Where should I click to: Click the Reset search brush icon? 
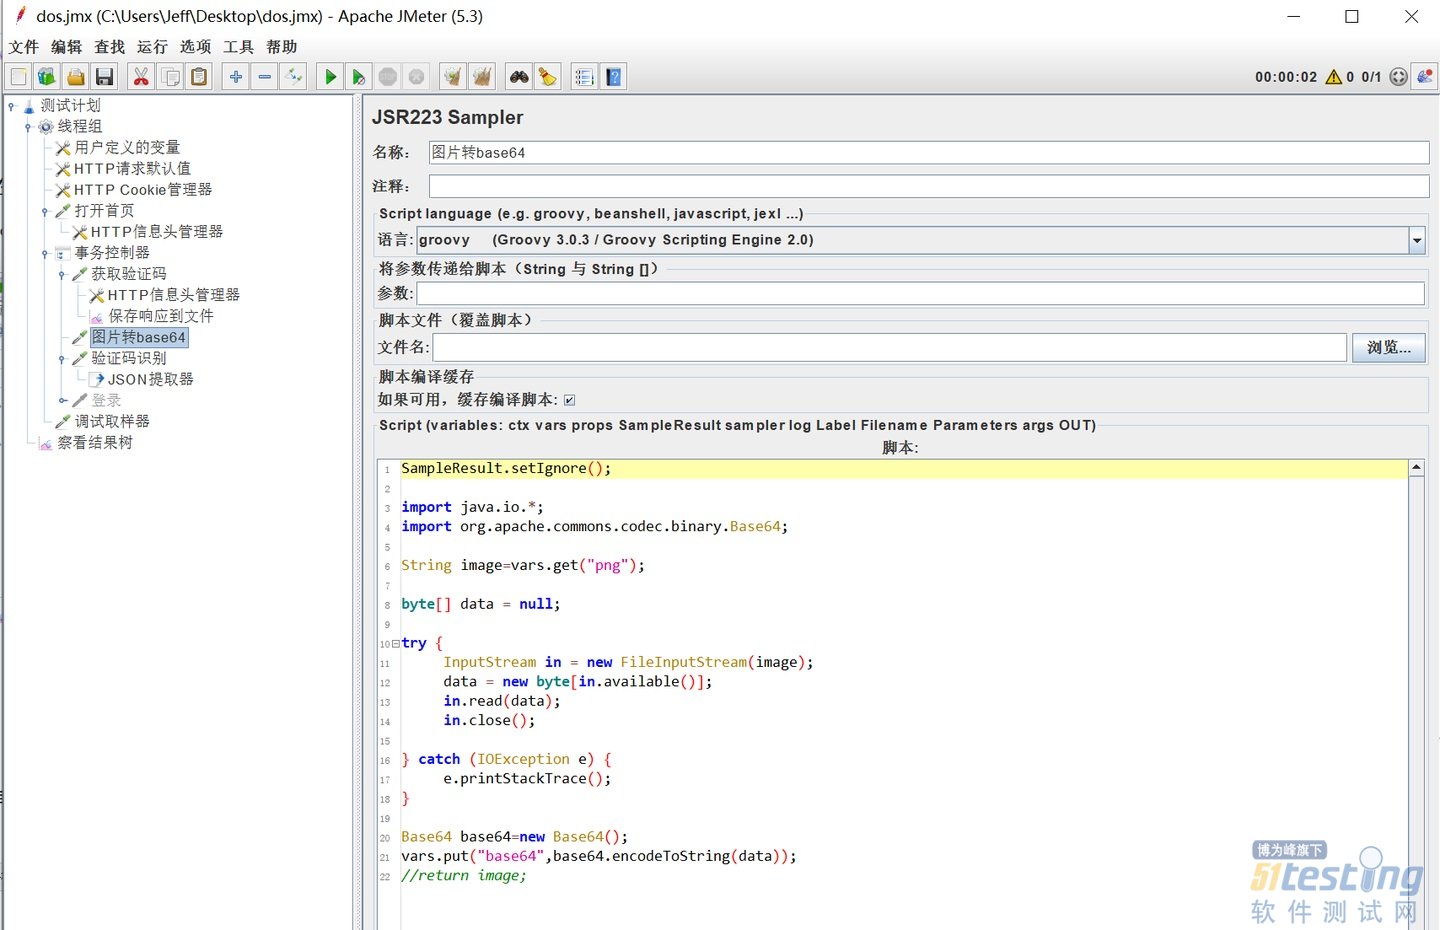pyautogui.click(x=547, y=77)
